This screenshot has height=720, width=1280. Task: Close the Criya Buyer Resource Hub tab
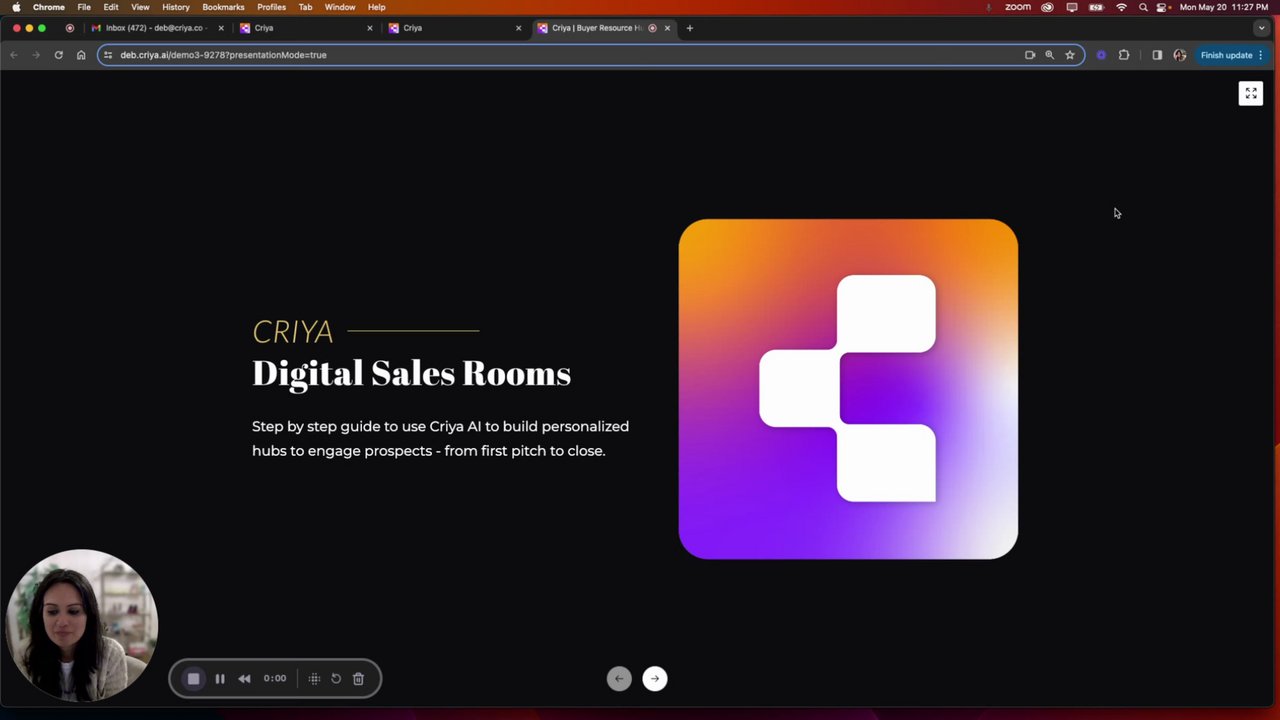(x=667, y=28)
